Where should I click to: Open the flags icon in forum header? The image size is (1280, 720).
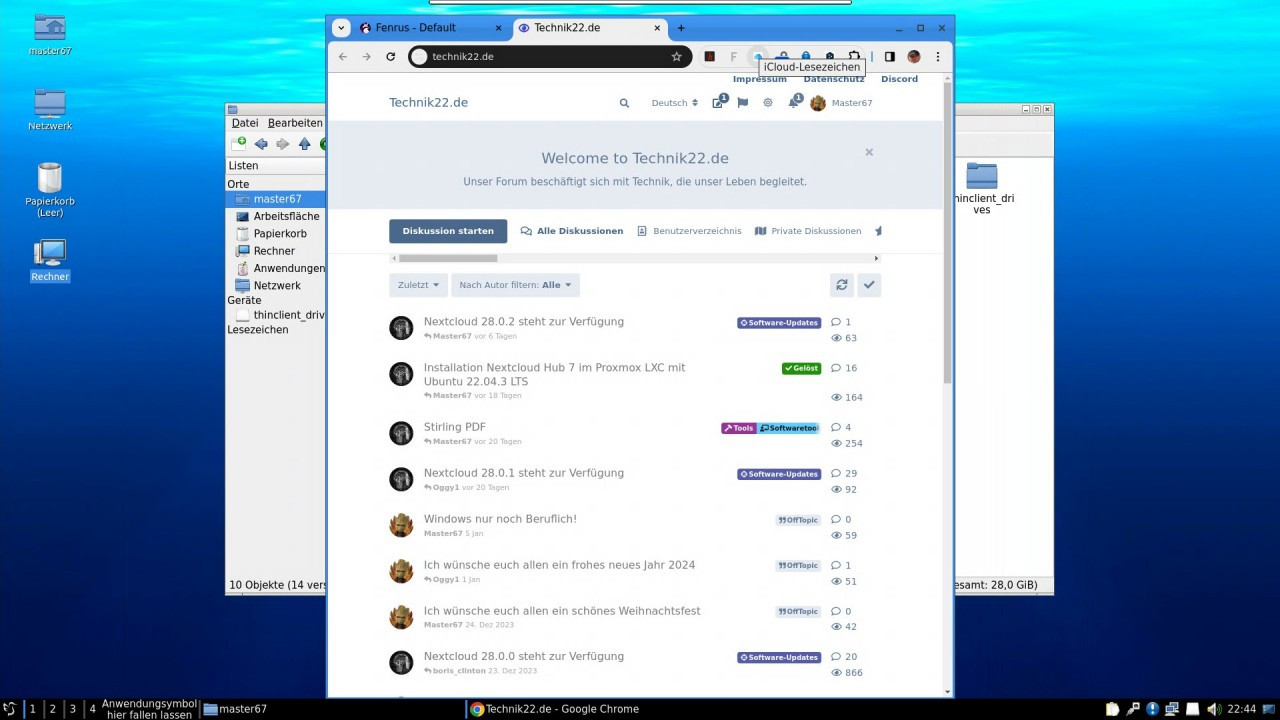[743, 103]
